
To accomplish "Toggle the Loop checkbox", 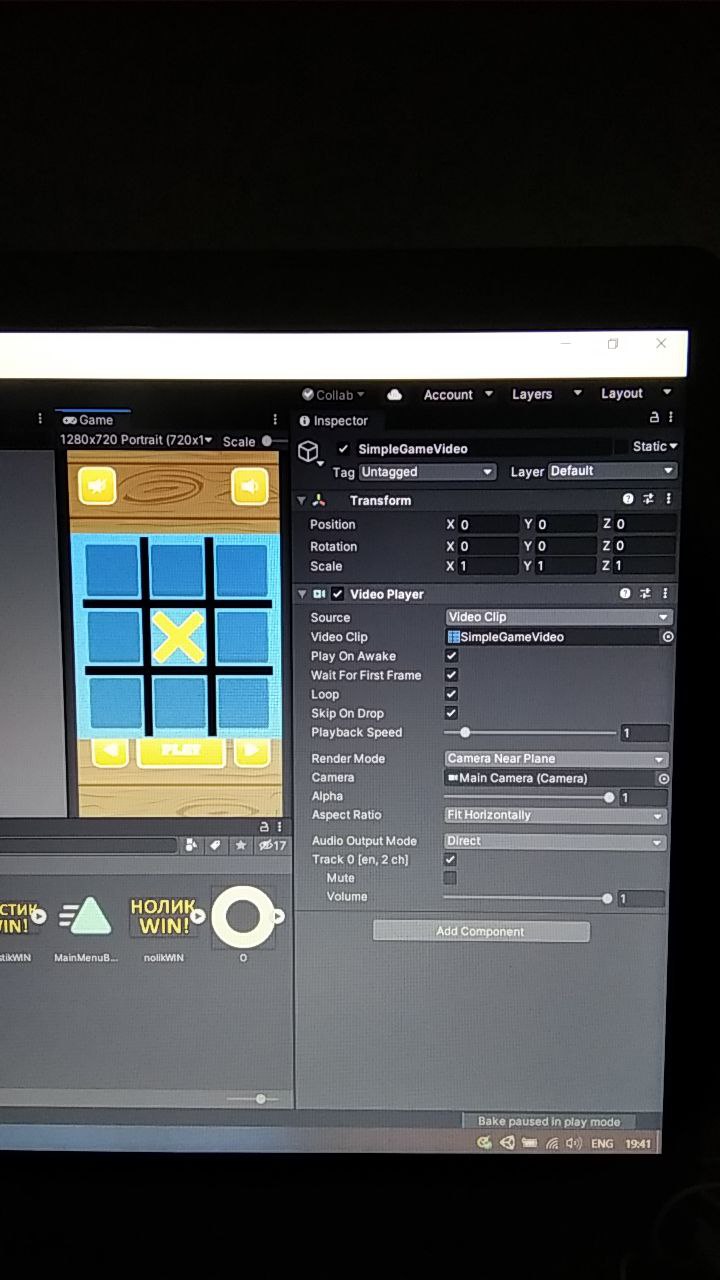I will coord(451,694).
